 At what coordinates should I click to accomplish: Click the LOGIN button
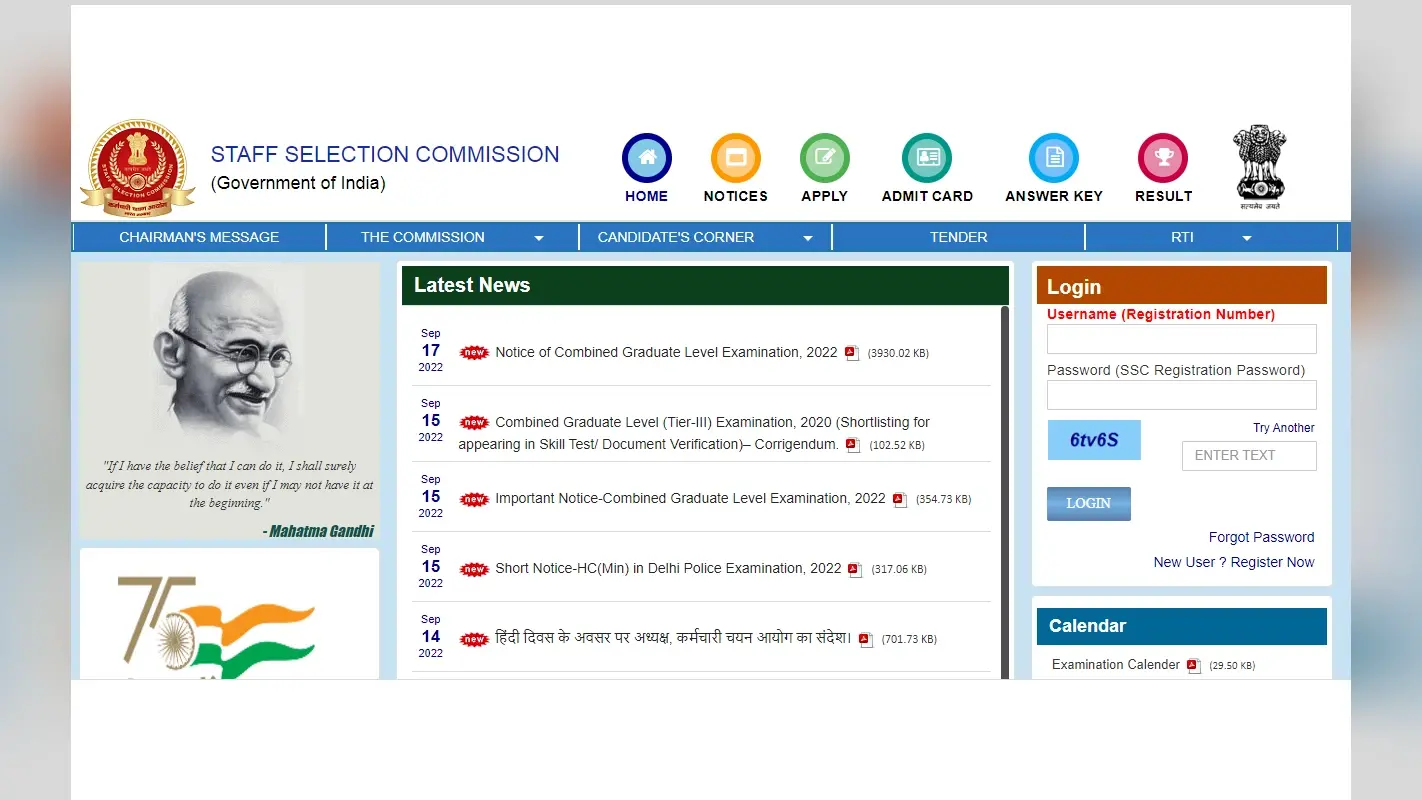coord(1089,504)
